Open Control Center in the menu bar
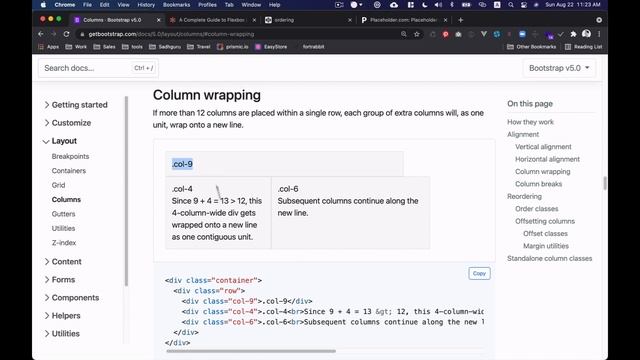The image size is (640, 360). (523, 5)
